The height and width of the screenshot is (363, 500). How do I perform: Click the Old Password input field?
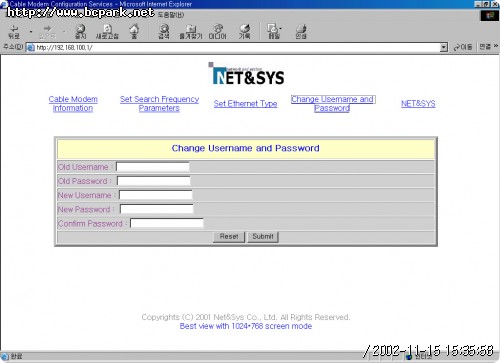154,181
